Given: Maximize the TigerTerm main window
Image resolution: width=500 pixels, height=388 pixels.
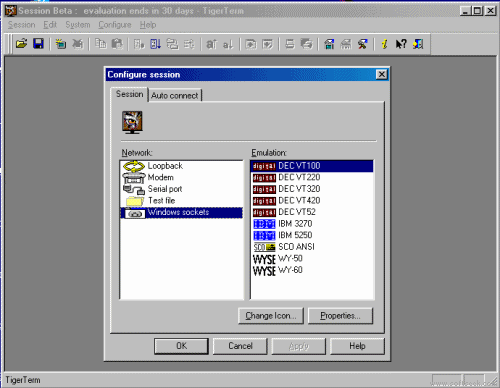Looking at the screenshot, I should point(478,11).
